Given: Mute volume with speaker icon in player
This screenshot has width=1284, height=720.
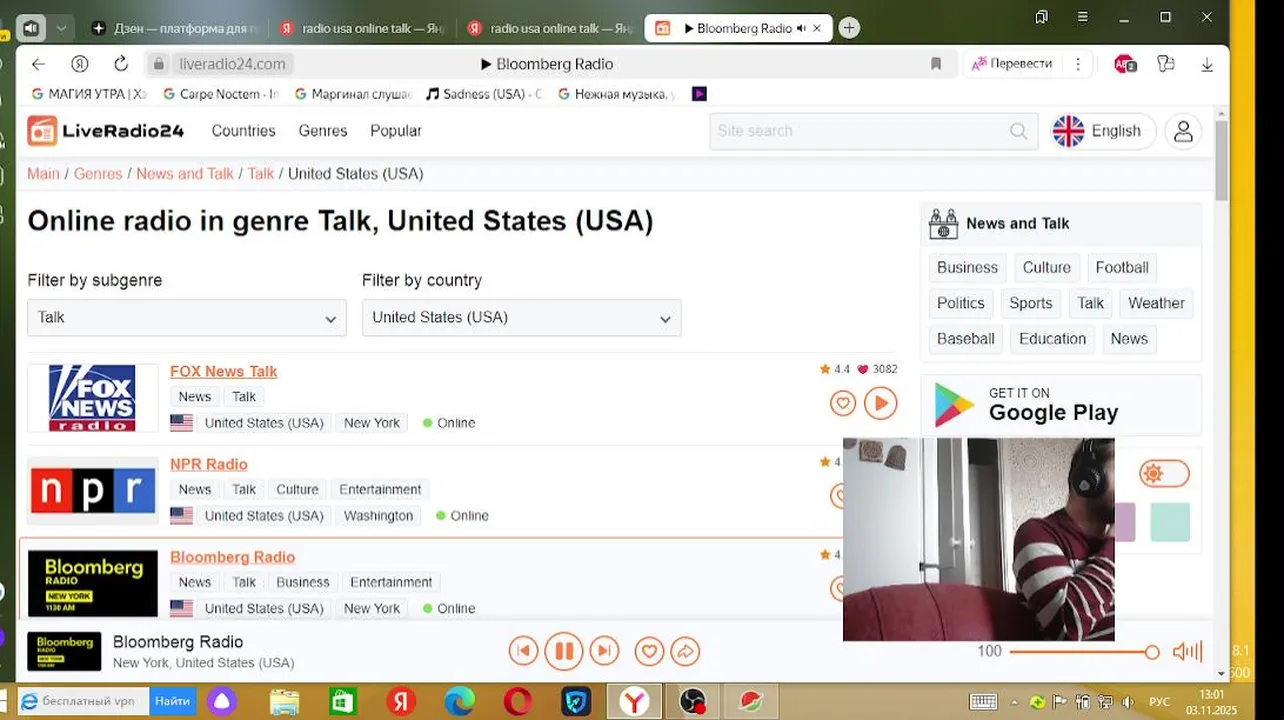Looking at the screenshot, I should [x=1187, y=652].
